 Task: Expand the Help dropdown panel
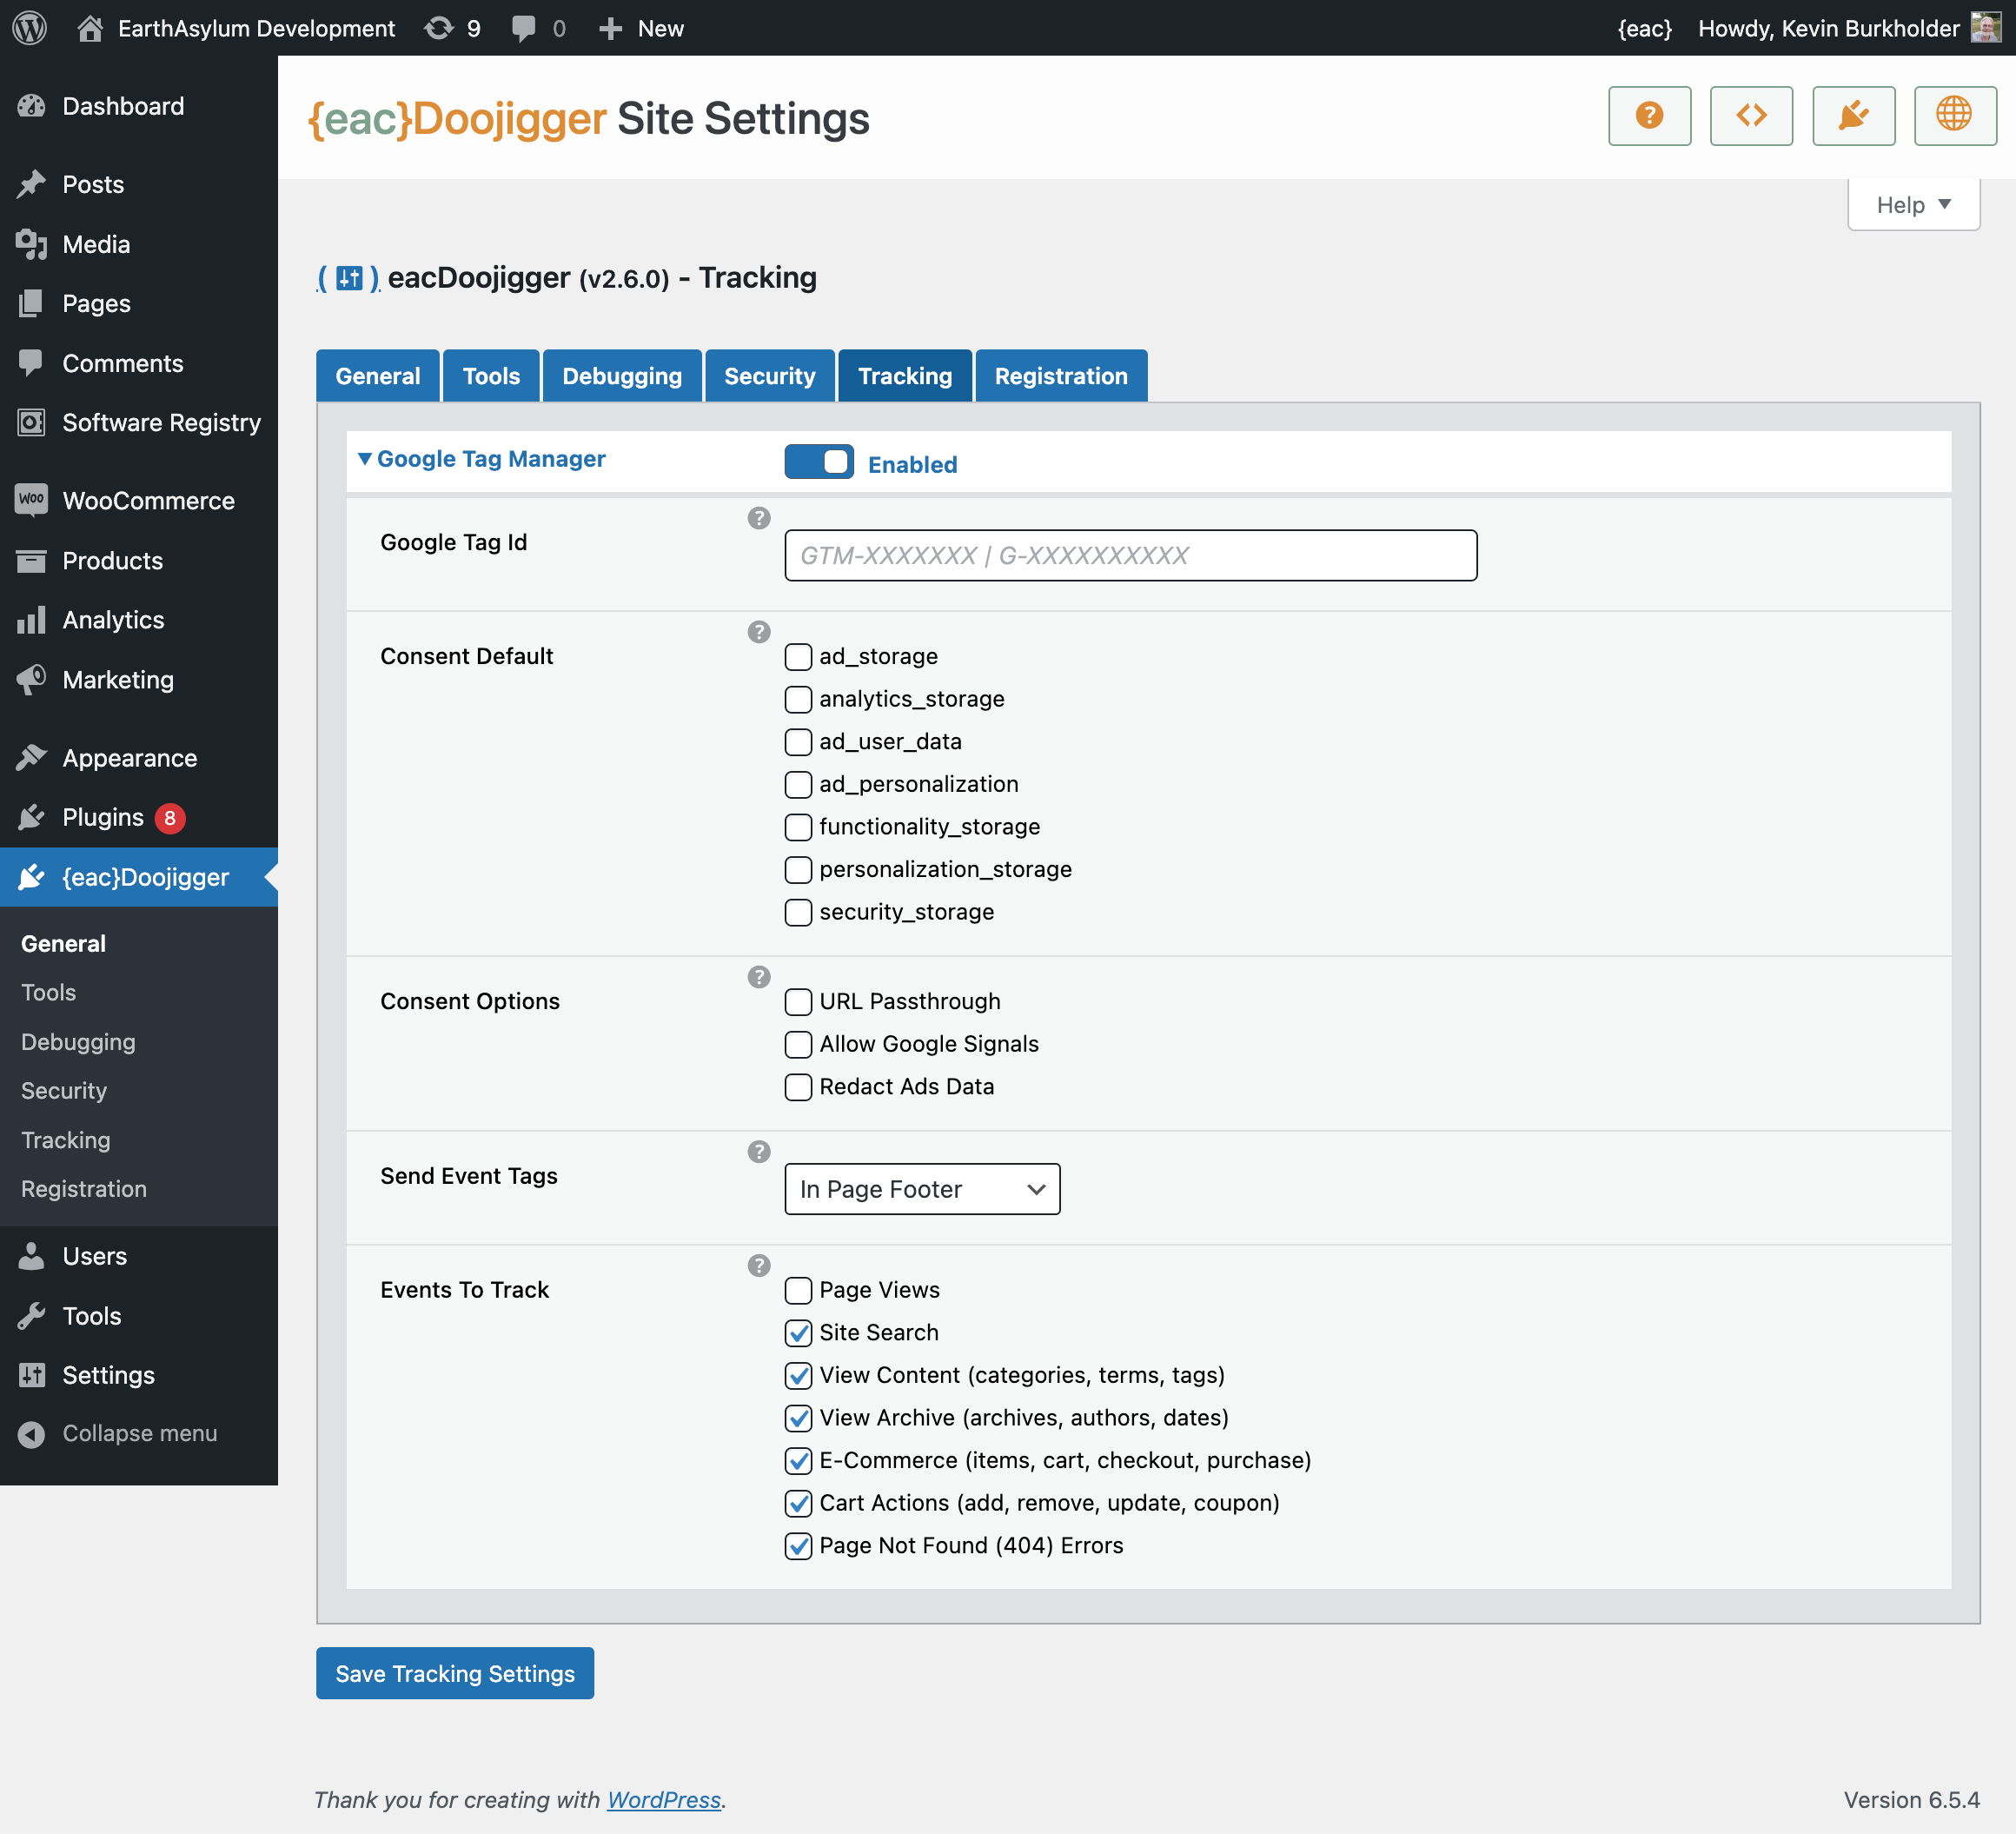point(1912,205)
